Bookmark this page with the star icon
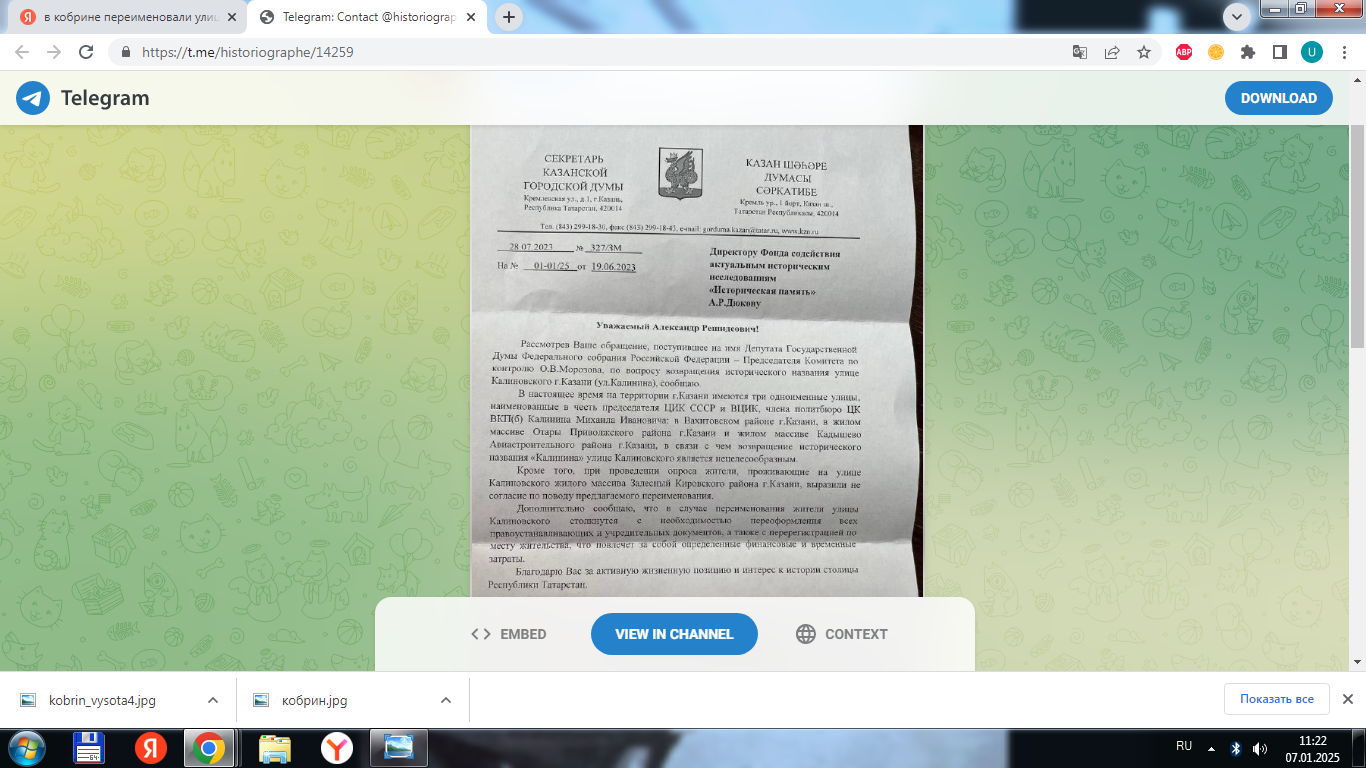Image resolution: width=1366 pixels, height=768 pixels. pyautogui.click(x=1144, y=52)
